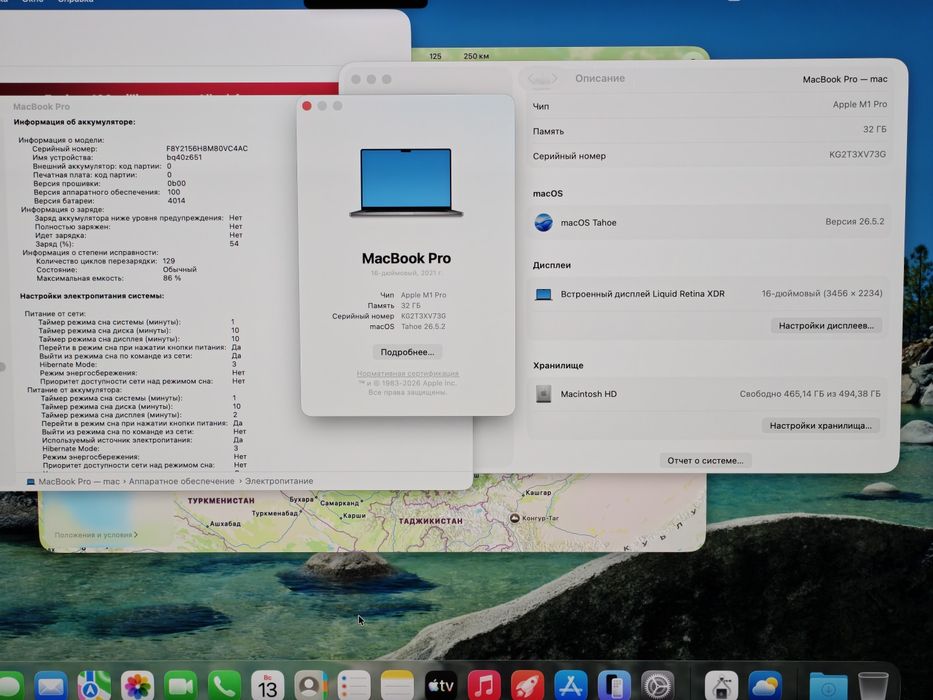Click the Подробнее… button
Image resolution: width=933 pixels, height=700 pixels.
point(408,352)
